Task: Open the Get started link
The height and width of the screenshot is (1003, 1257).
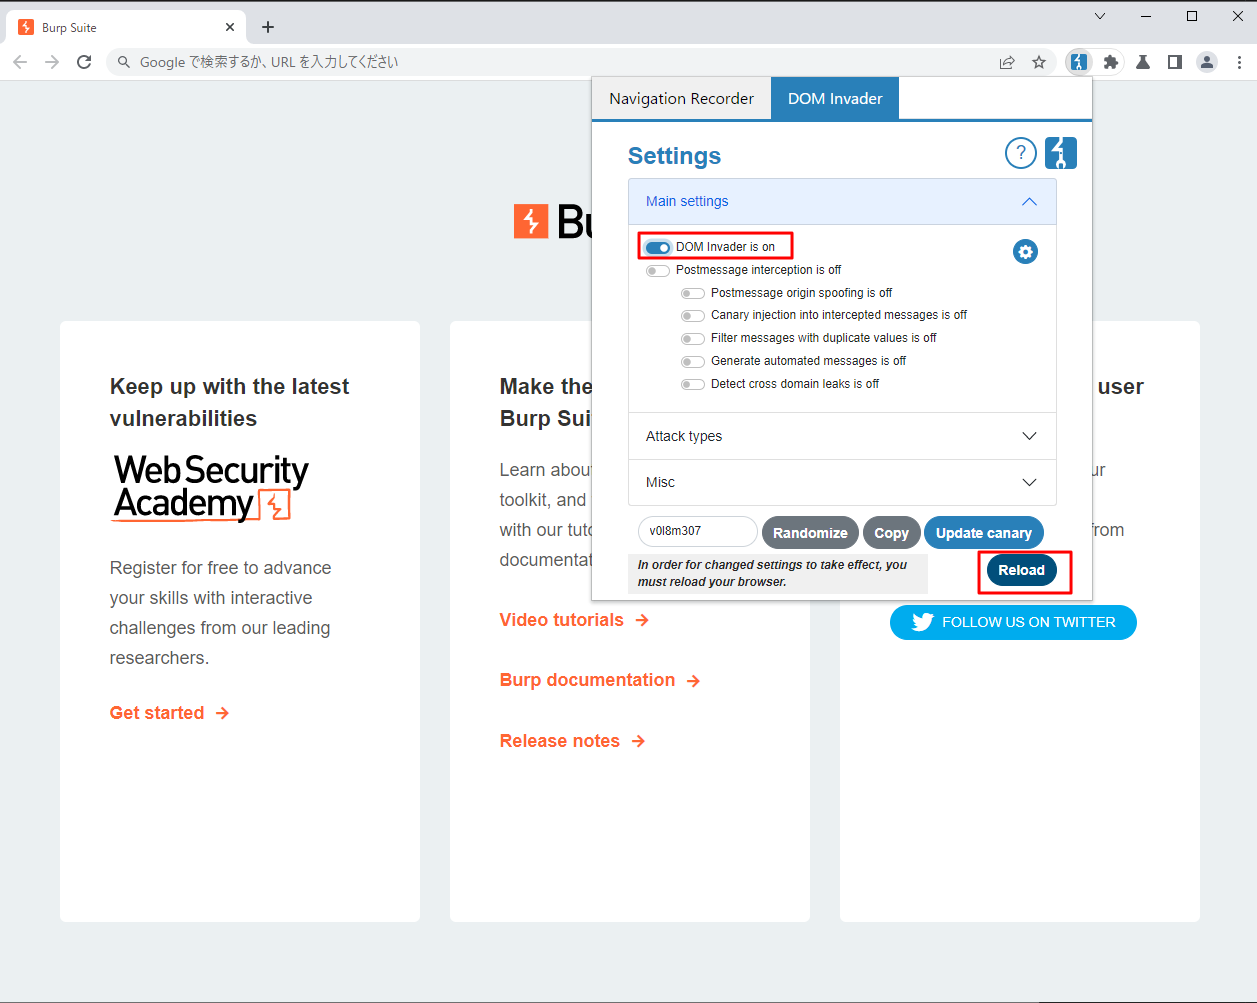Action: 170,713
